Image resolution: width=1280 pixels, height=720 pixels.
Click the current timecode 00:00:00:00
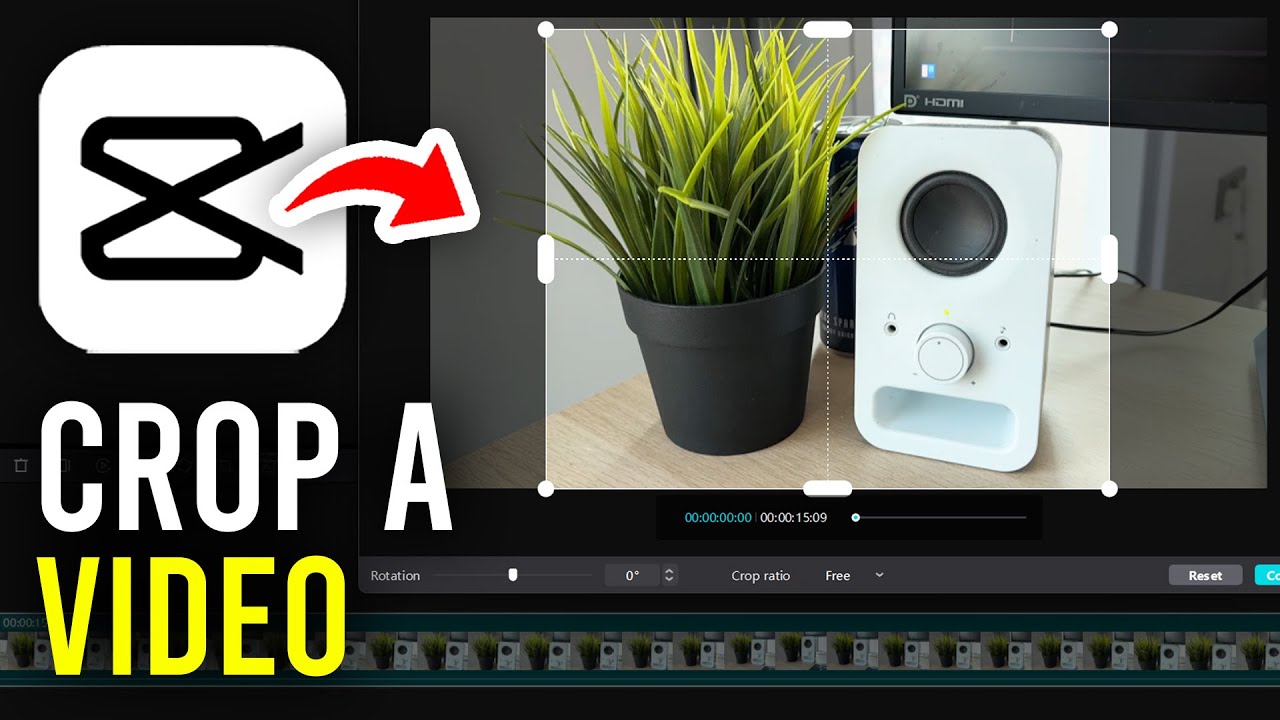pos(718,517)
